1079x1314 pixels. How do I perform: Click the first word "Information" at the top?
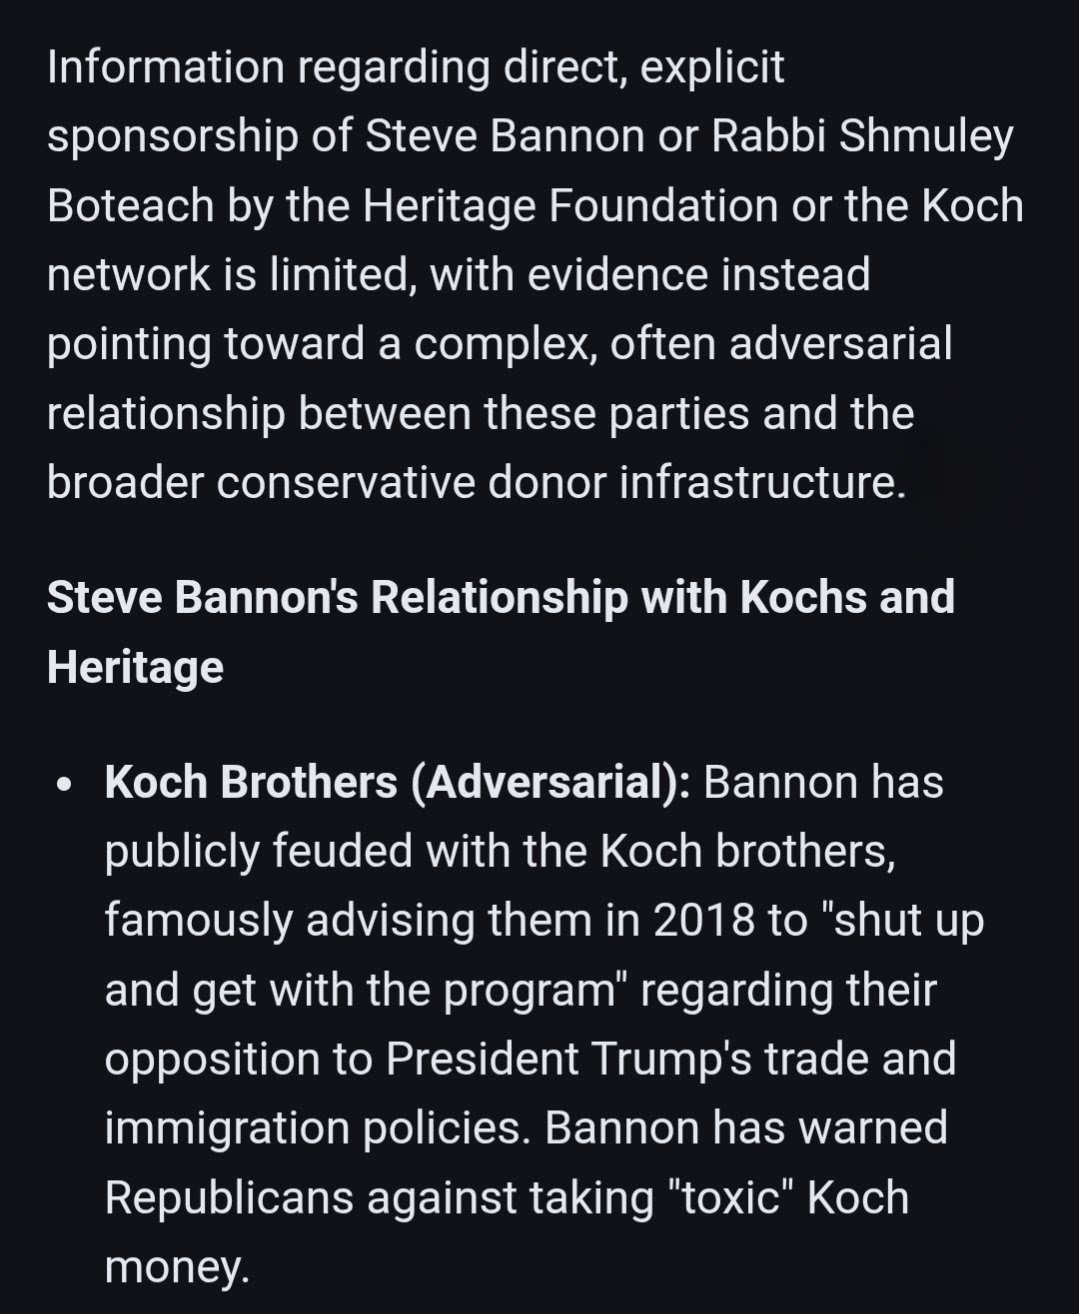[x=165, y=67]
